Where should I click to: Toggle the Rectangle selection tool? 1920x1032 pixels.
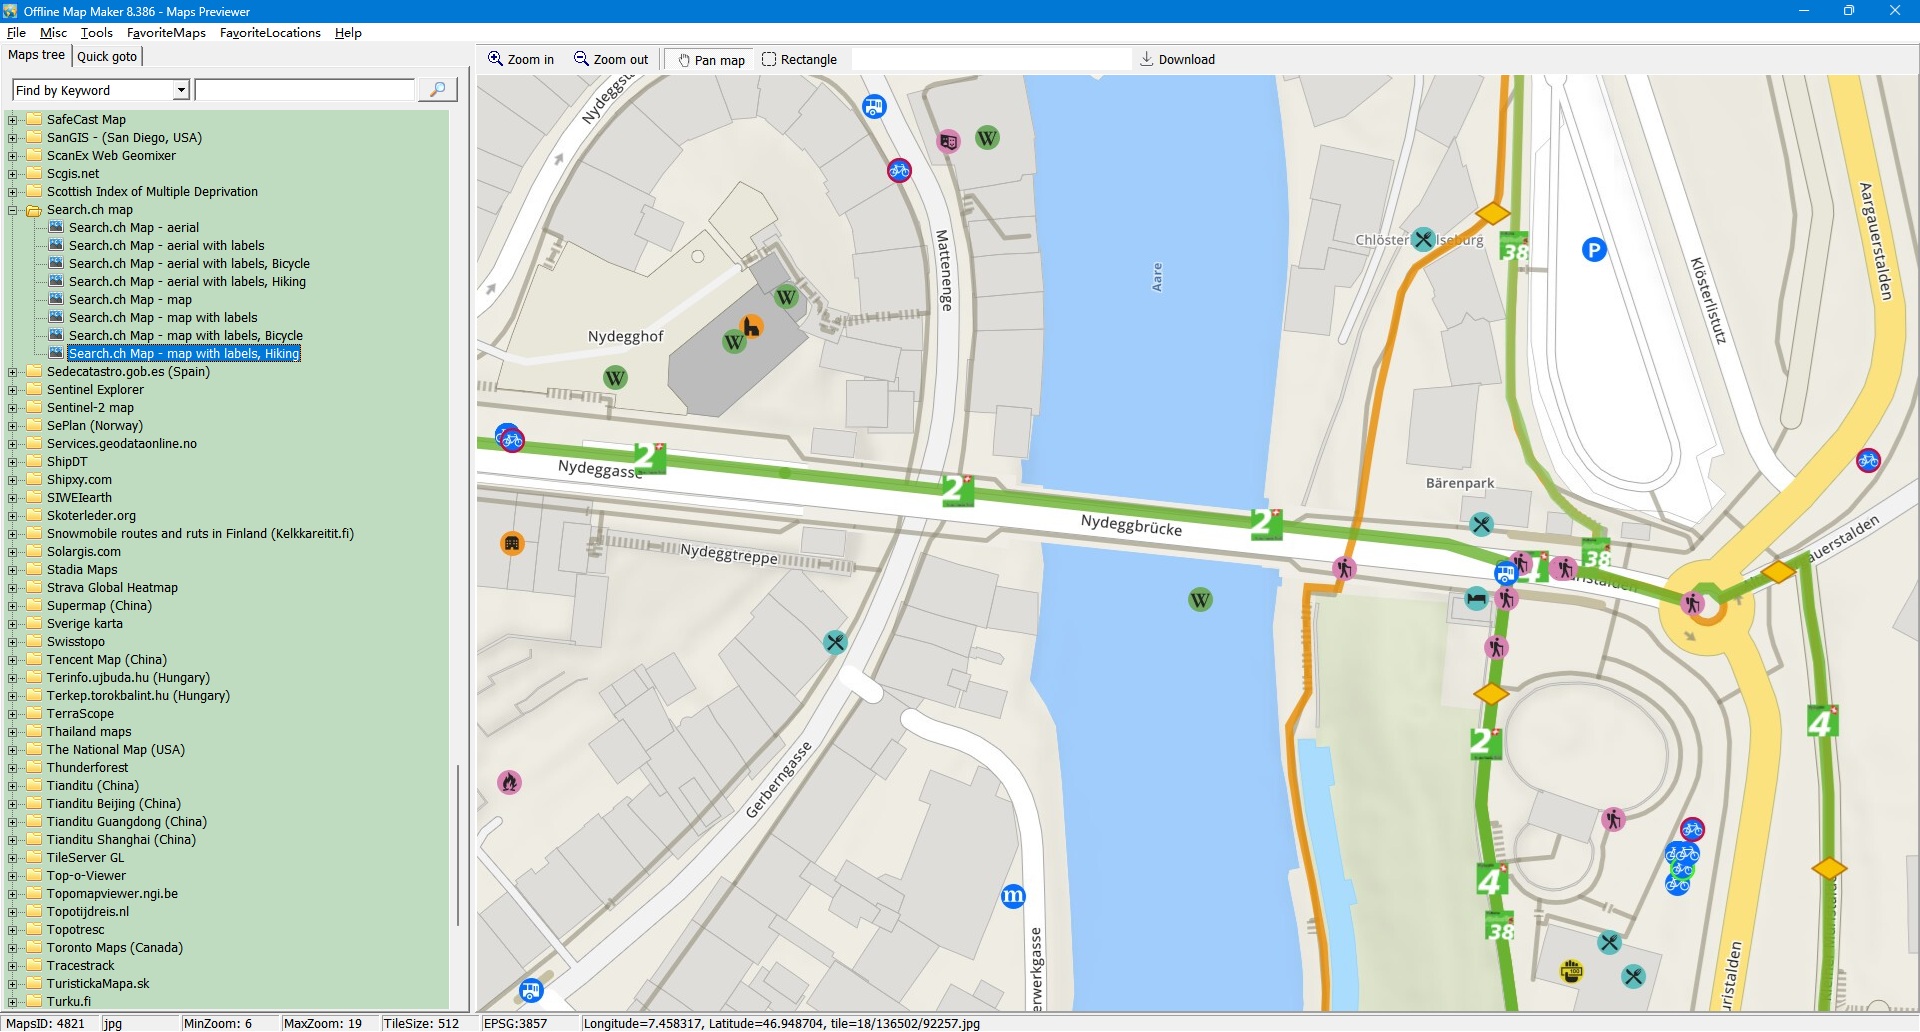click(x=799, y=59)
